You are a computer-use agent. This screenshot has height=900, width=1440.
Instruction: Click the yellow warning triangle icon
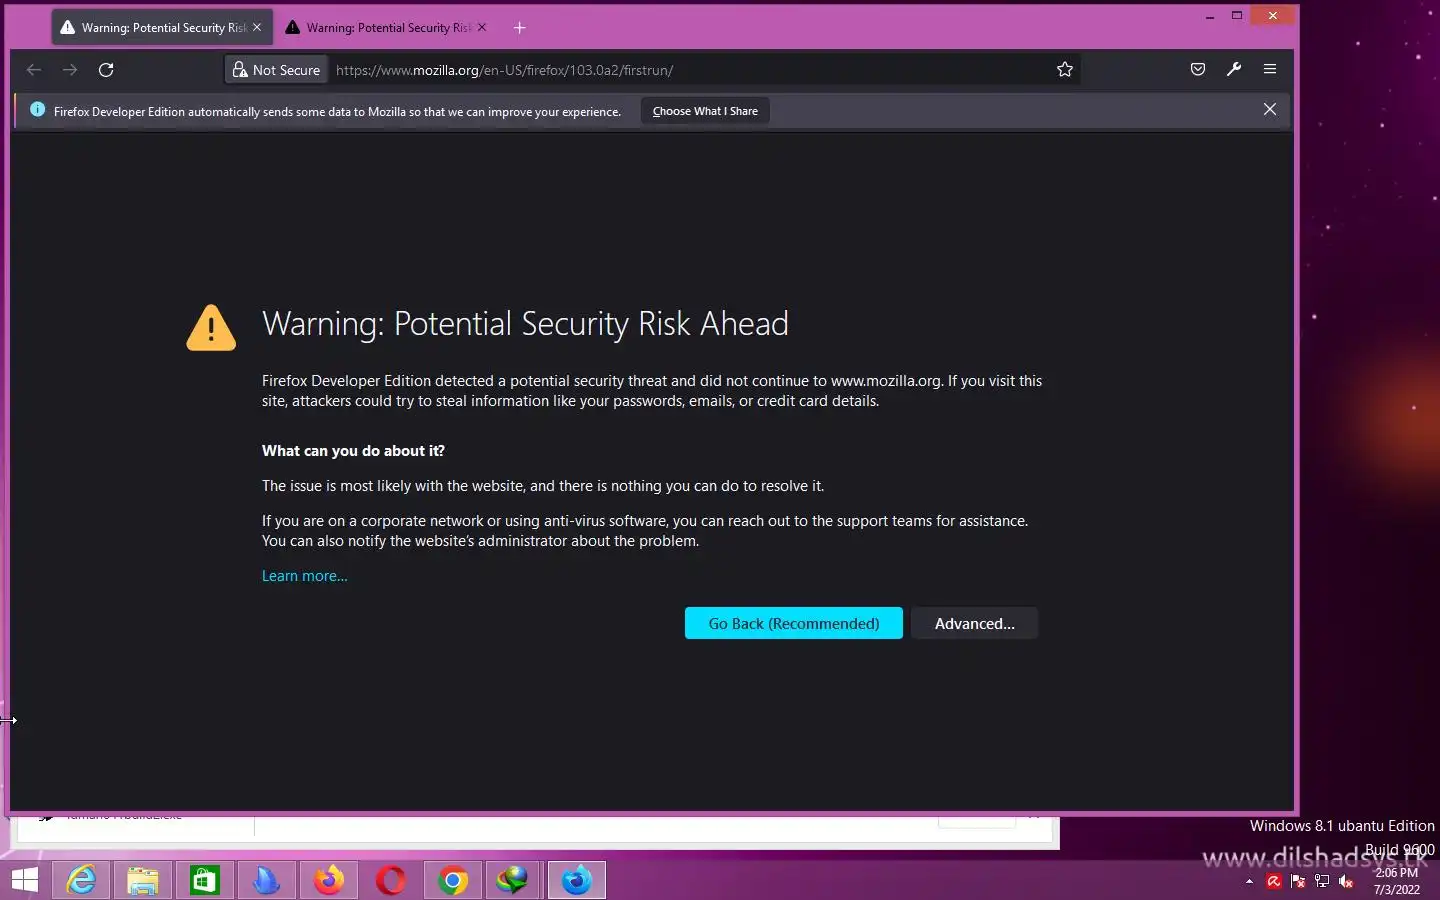211,328
